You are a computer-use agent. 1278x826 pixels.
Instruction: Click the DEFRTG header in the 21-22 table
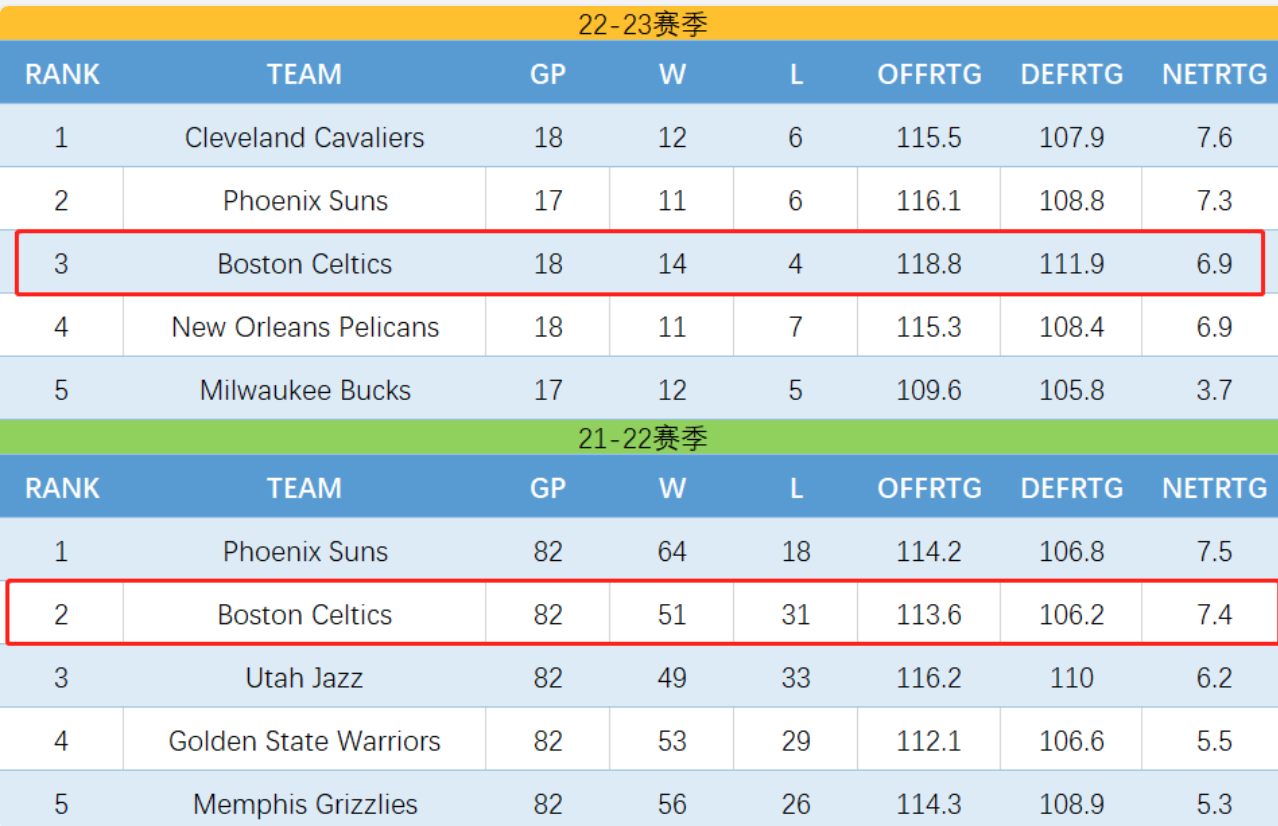[1072, 488]
